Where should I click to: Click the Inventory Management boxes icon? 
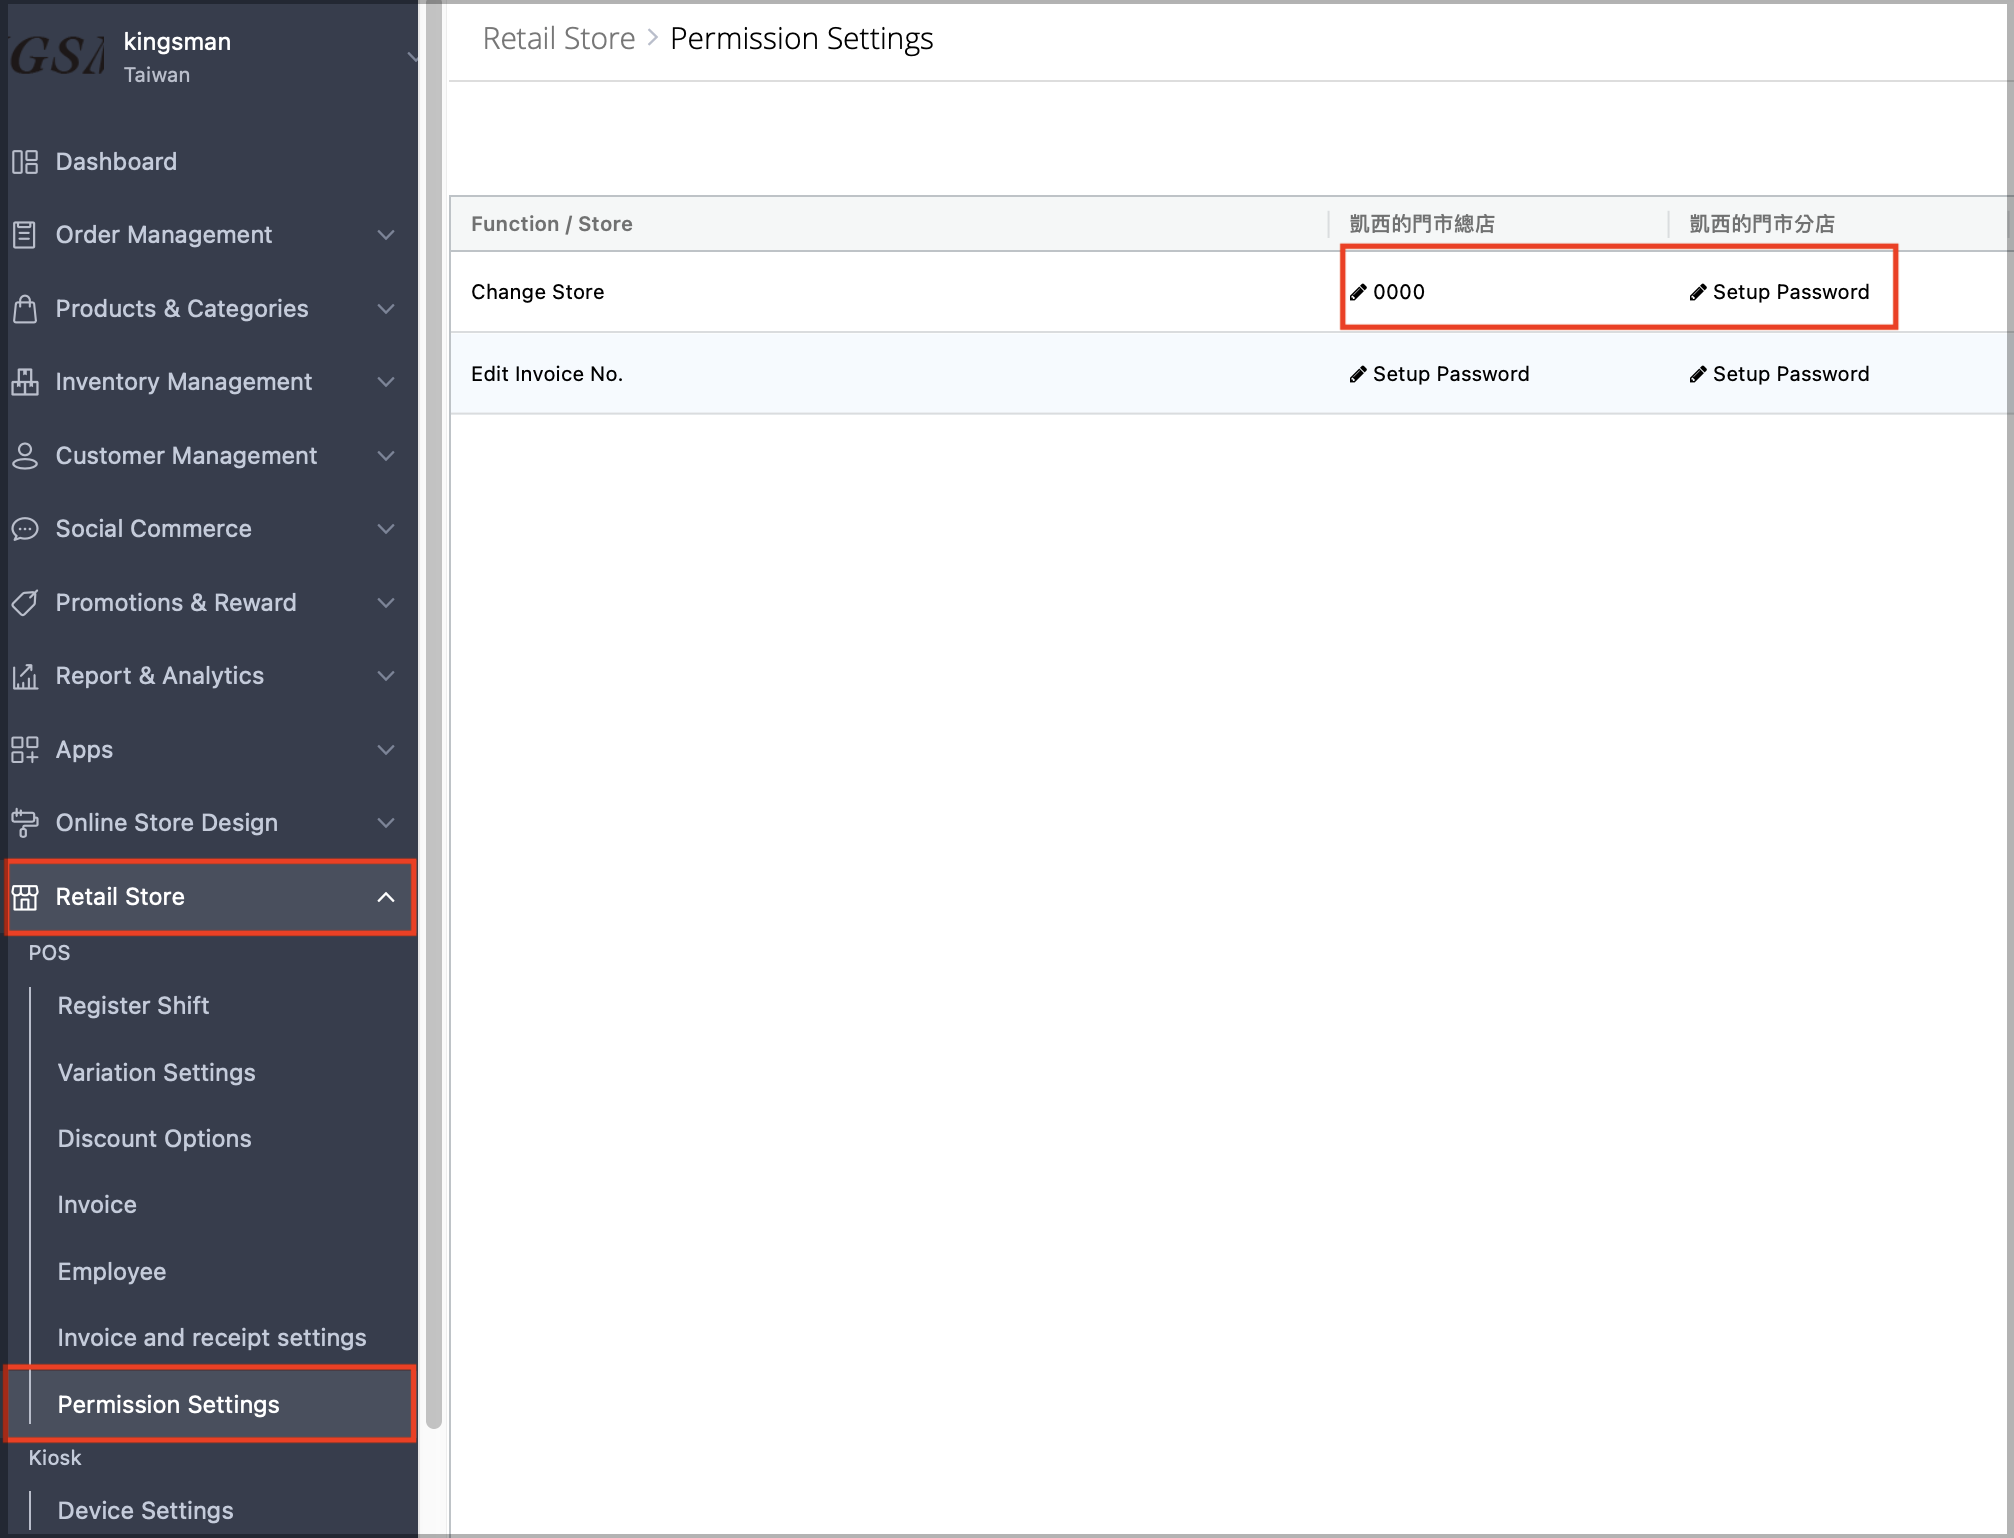(25, 382)
